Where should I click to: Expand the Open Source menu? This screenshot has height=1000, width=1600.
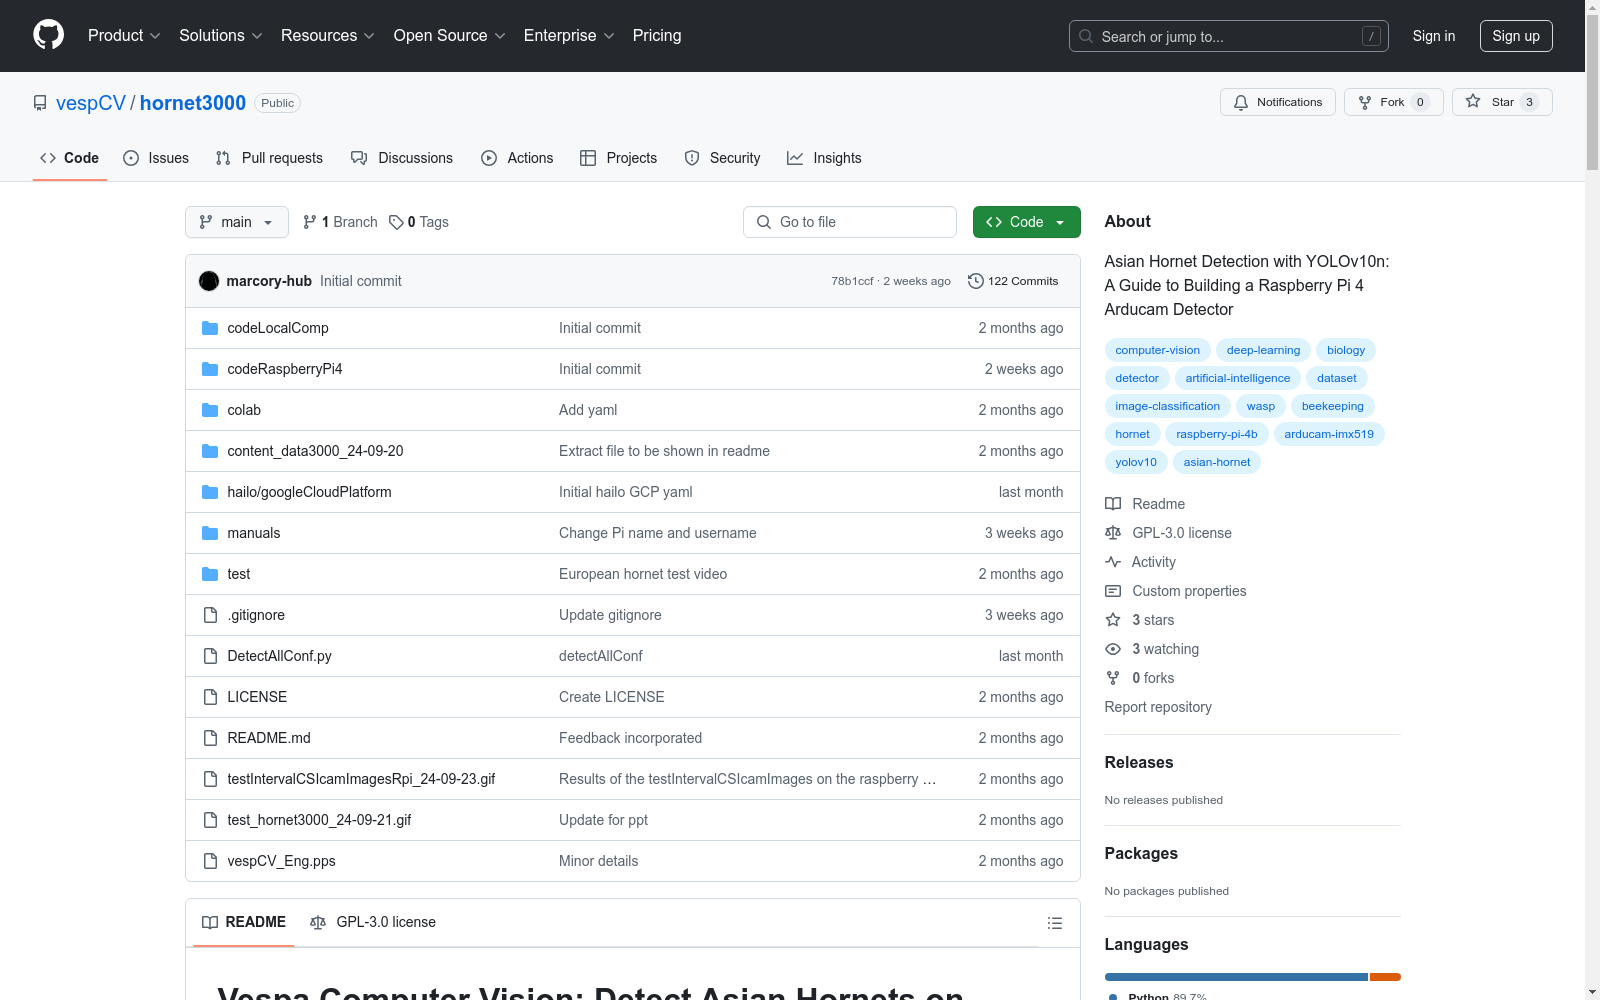(x=450, y=36)
